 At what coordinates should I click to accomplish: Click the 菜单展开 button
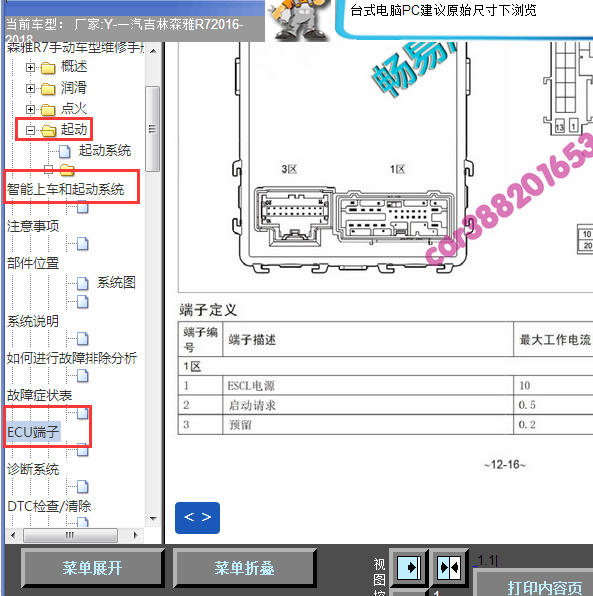92,568
